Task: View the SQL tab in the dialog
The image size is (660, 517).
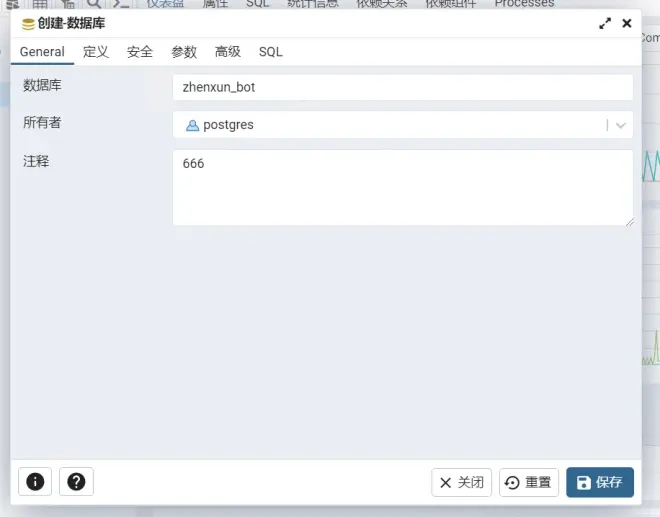Action: pos(271,52)
